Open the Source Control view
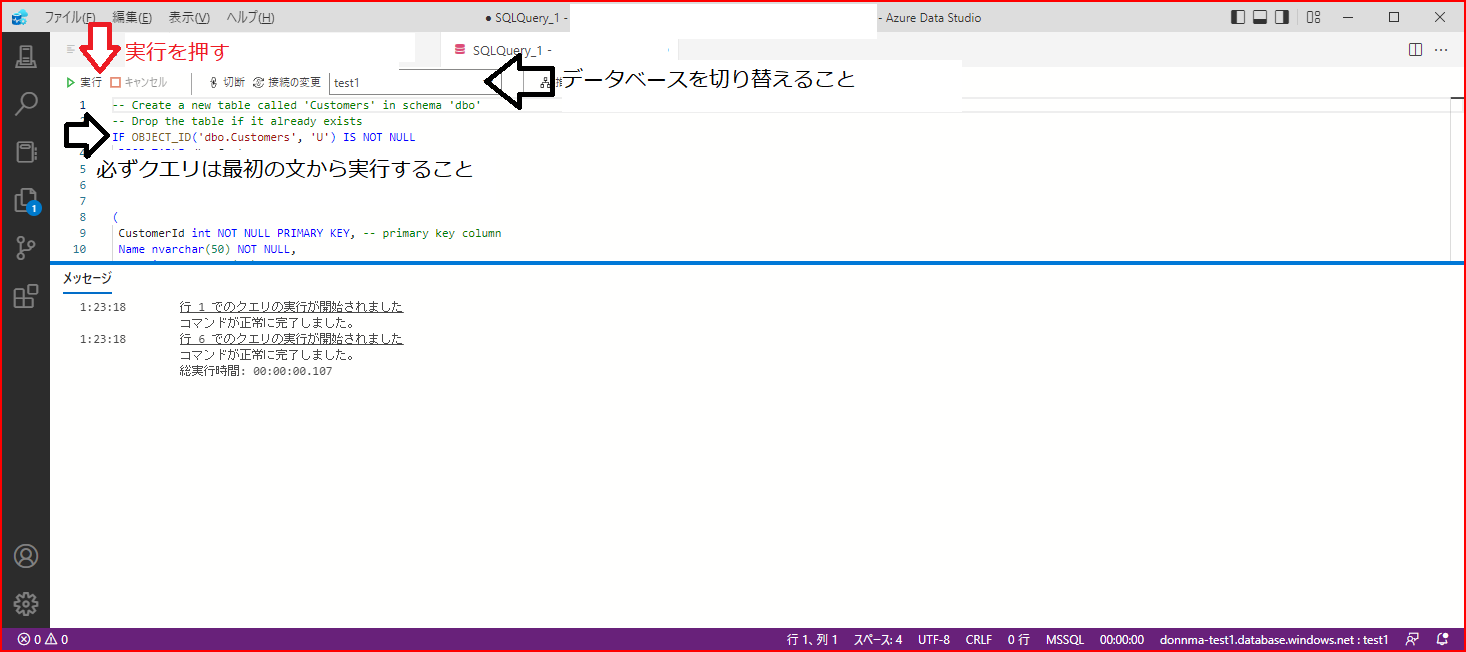This screenshot has height=652, width=1466. click(26, 249)
